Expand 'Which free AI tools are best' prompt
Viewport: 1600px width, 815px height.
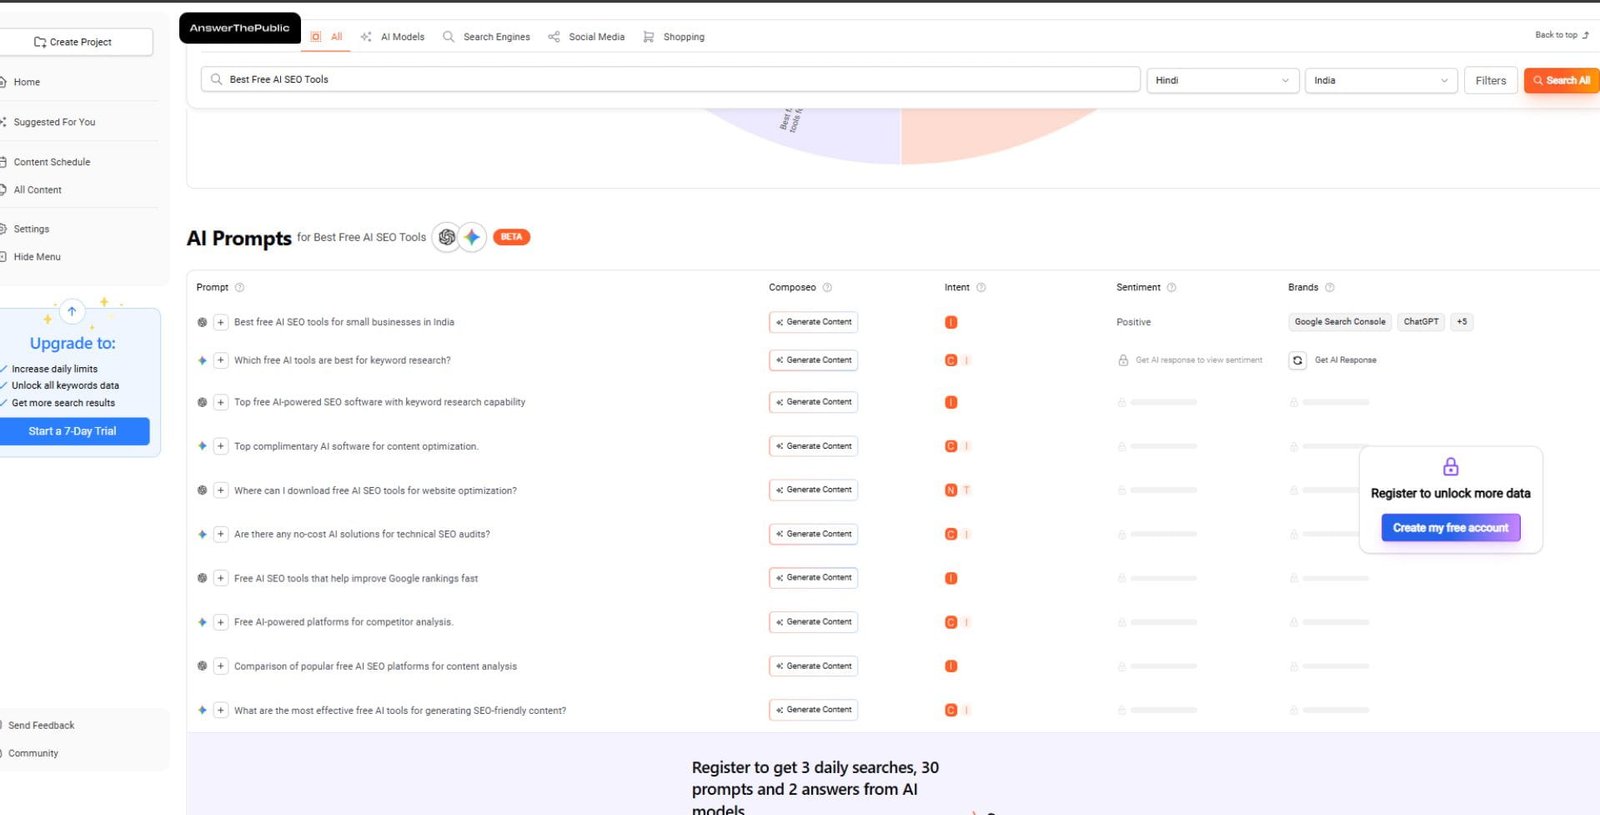[x=221, y=360]
